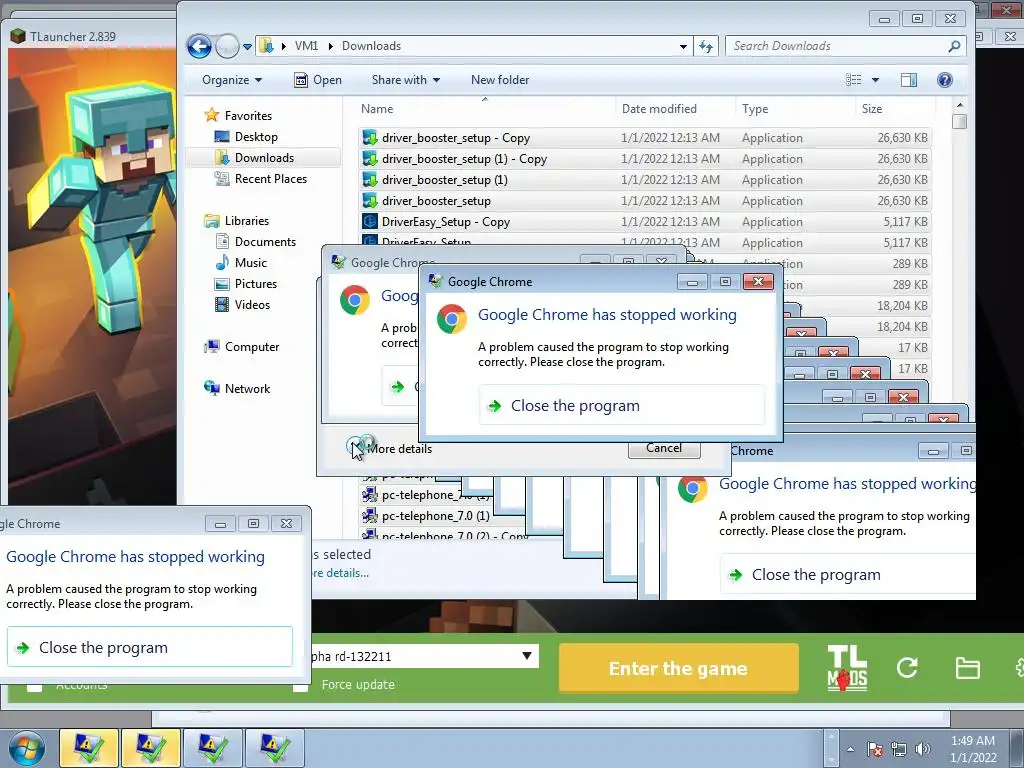The width and height of the screenshot is (1024, 768).
Task: Expand the view options dropdown arrow
Action: click(875, 80)
